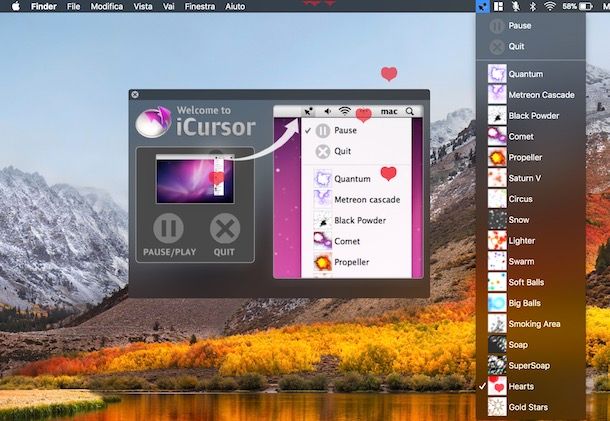Click the iCursor icon in the menu bar

pyautogui.click(x=482, y=6)
